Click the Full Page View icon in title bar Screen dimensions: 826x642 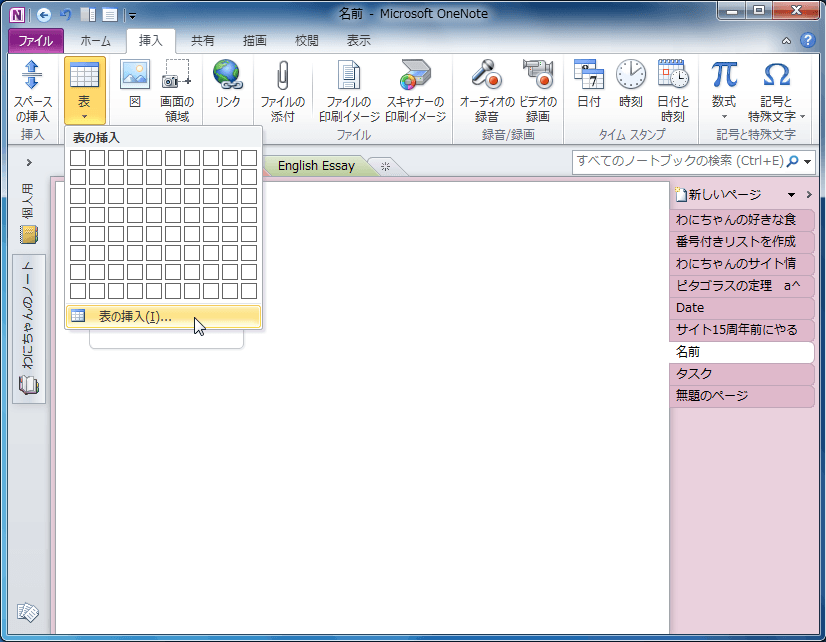[x=110, y=15]
